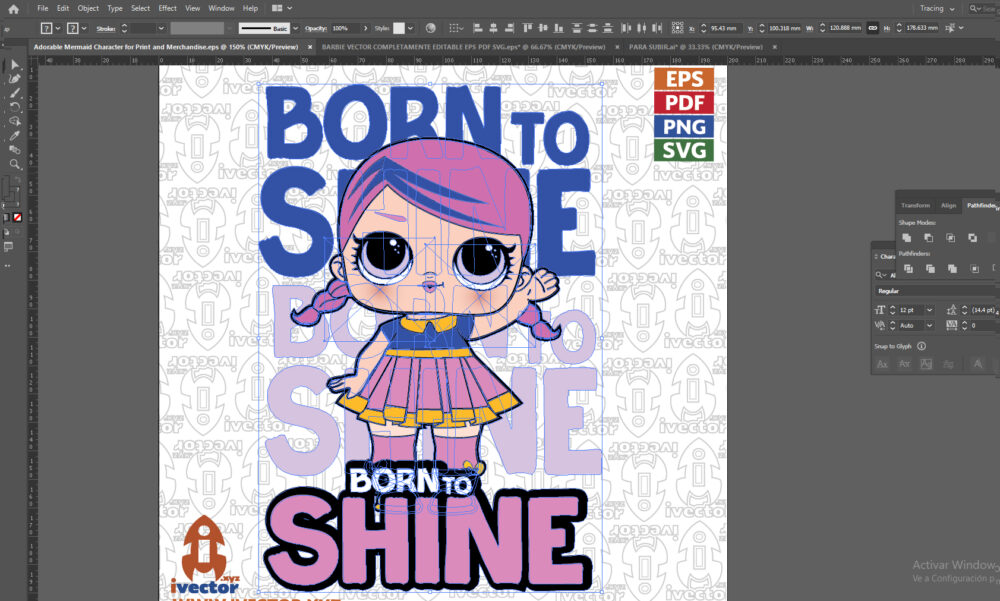Open the Basic brush definition dropdown
This screenshot has width=1000, height=601.
click(295, 28)
